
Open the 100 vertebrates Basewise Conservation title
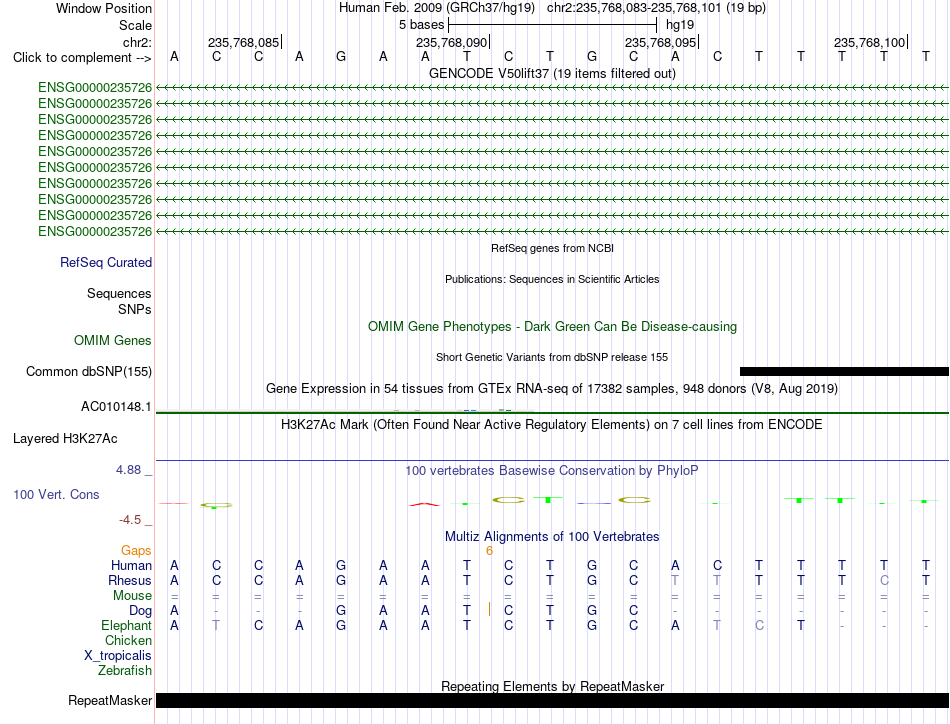[552, 471]
